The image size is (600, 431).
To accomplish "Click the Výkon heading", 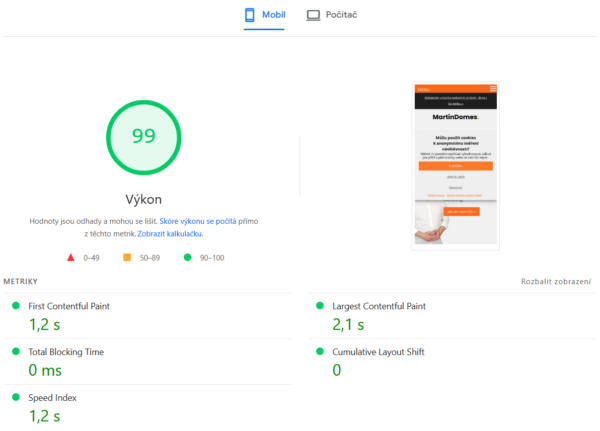I will (x=143, y=199).
